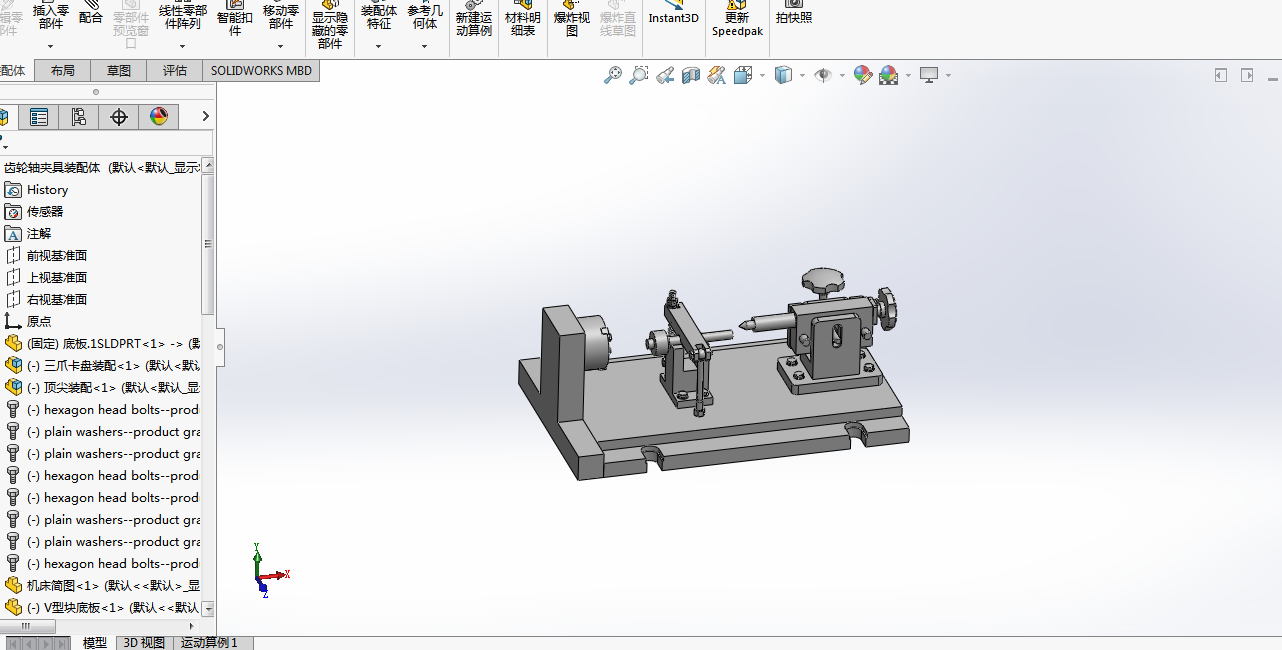
Task: Select the 注解 (Annotations) tree item
Action: [x=28, y=234]
